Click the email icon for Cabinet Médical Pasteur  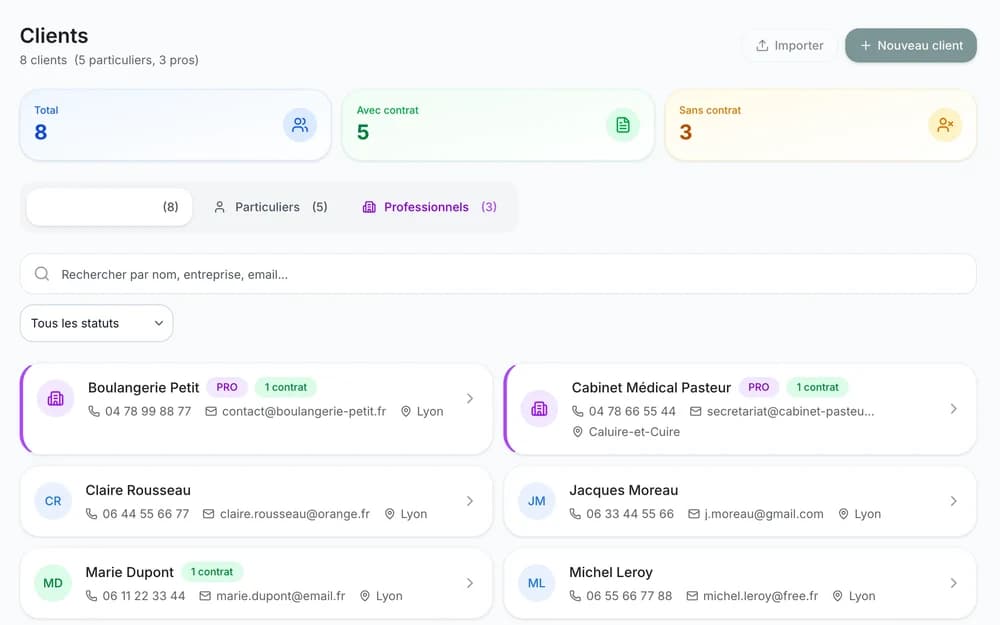[696, 411]
